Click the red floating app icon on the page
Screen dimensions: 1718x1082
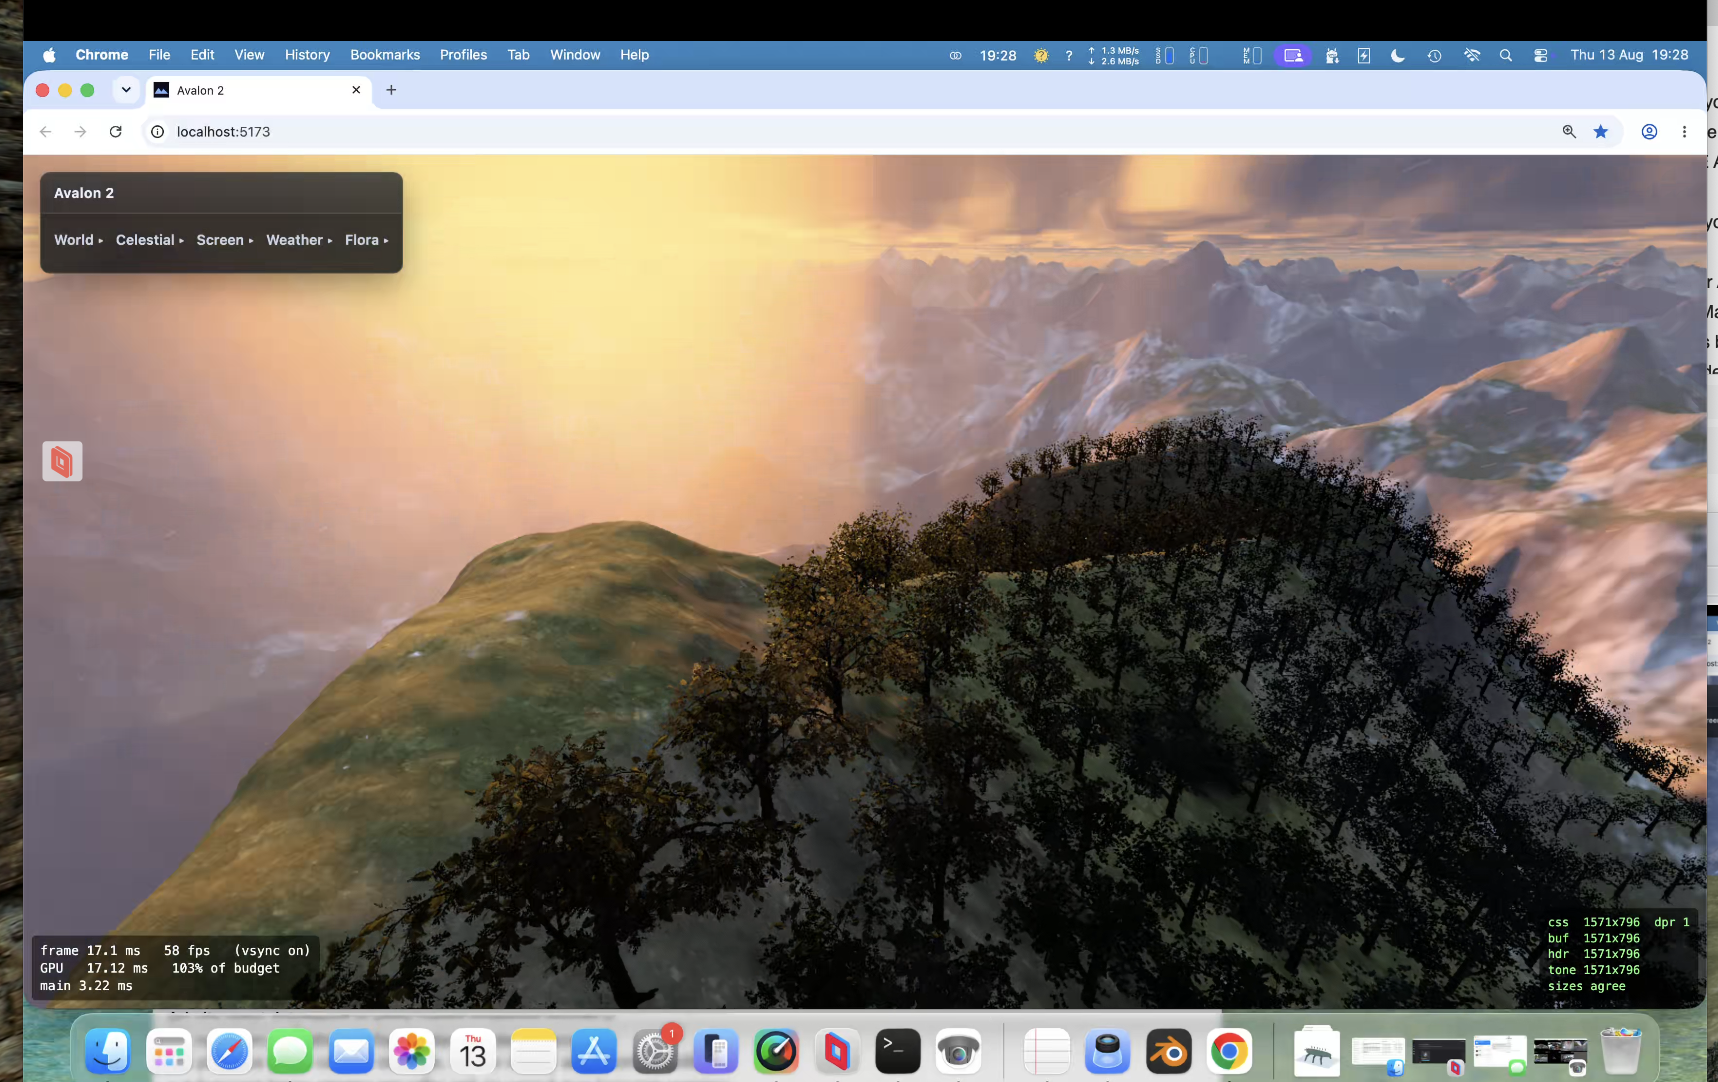(x=62, y=461)
